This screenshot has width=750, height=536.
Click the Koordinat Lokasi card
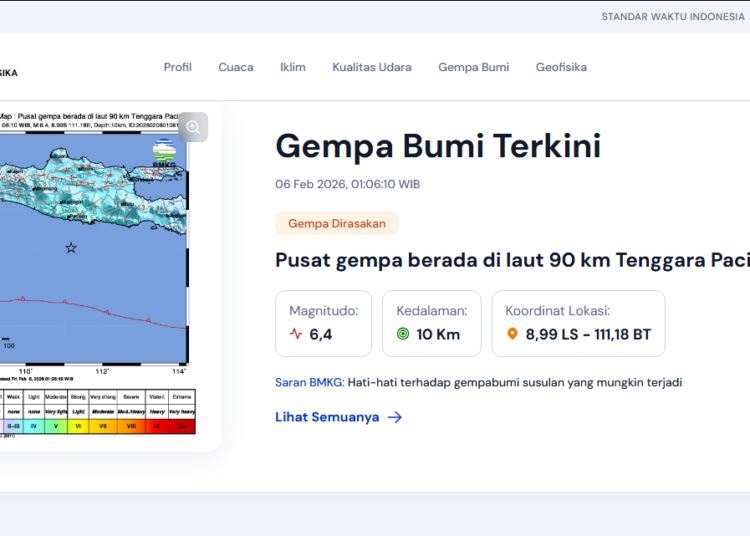click(578, 323)
